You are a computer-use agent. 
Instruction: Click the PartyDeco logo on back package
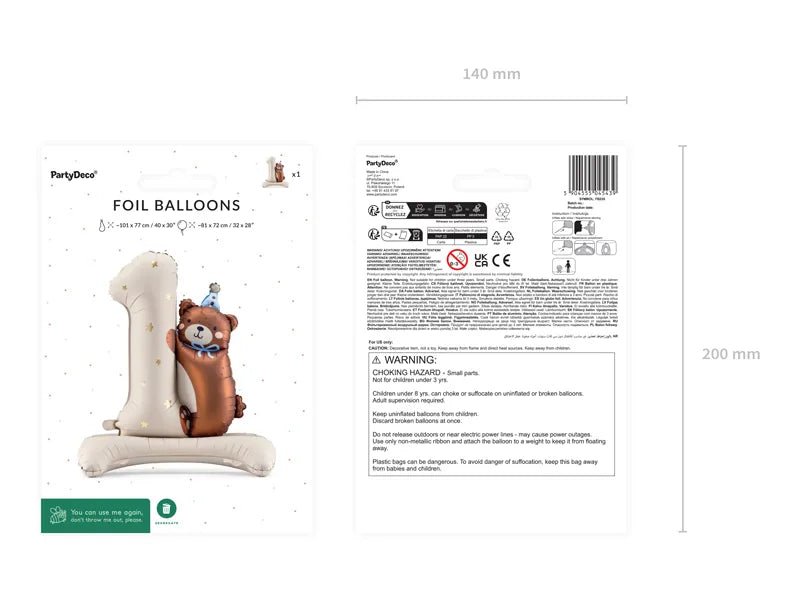[x=382, y=163]
